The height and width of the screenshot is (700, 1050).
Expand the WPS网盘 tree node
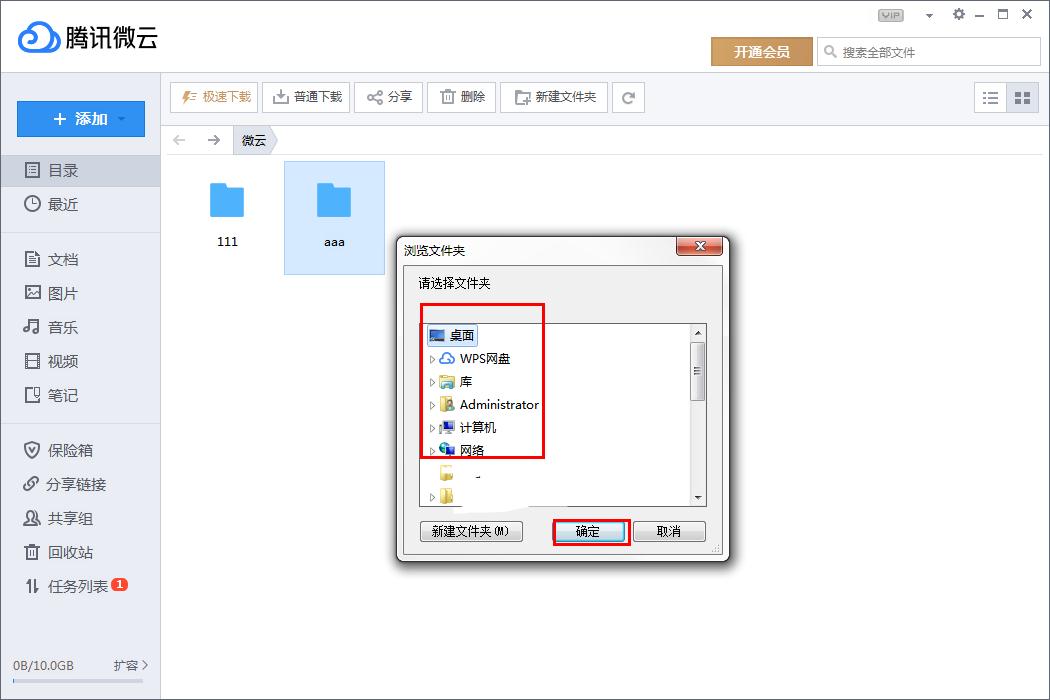coord(432,358)
